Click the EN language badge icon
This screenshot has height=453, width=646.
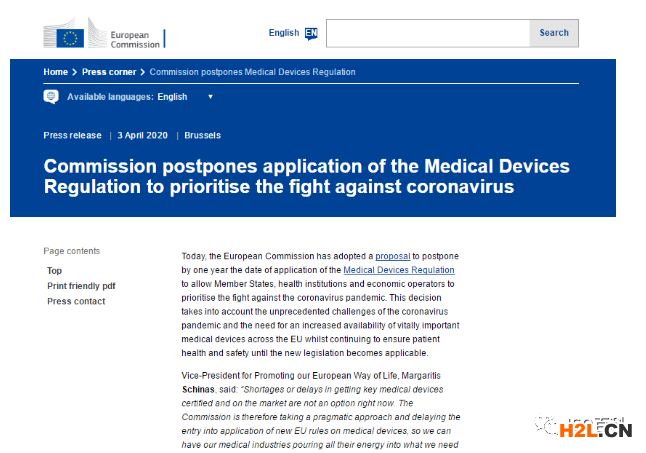point(311,33)
